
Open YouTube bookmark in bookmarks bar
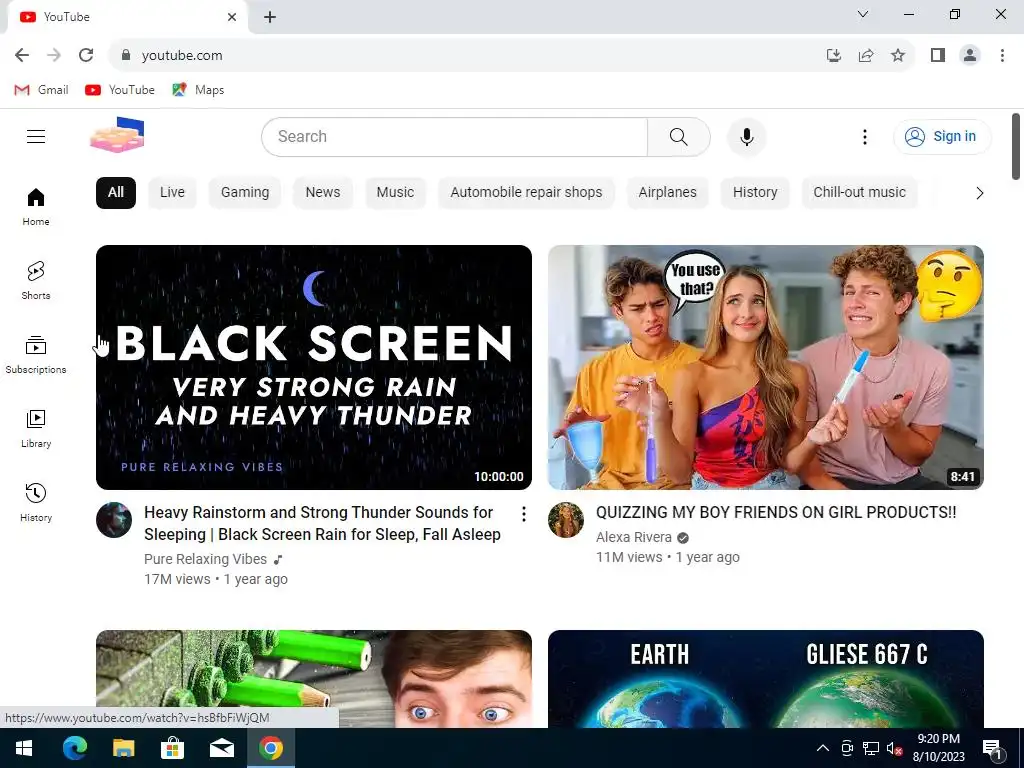pos(120,90)
